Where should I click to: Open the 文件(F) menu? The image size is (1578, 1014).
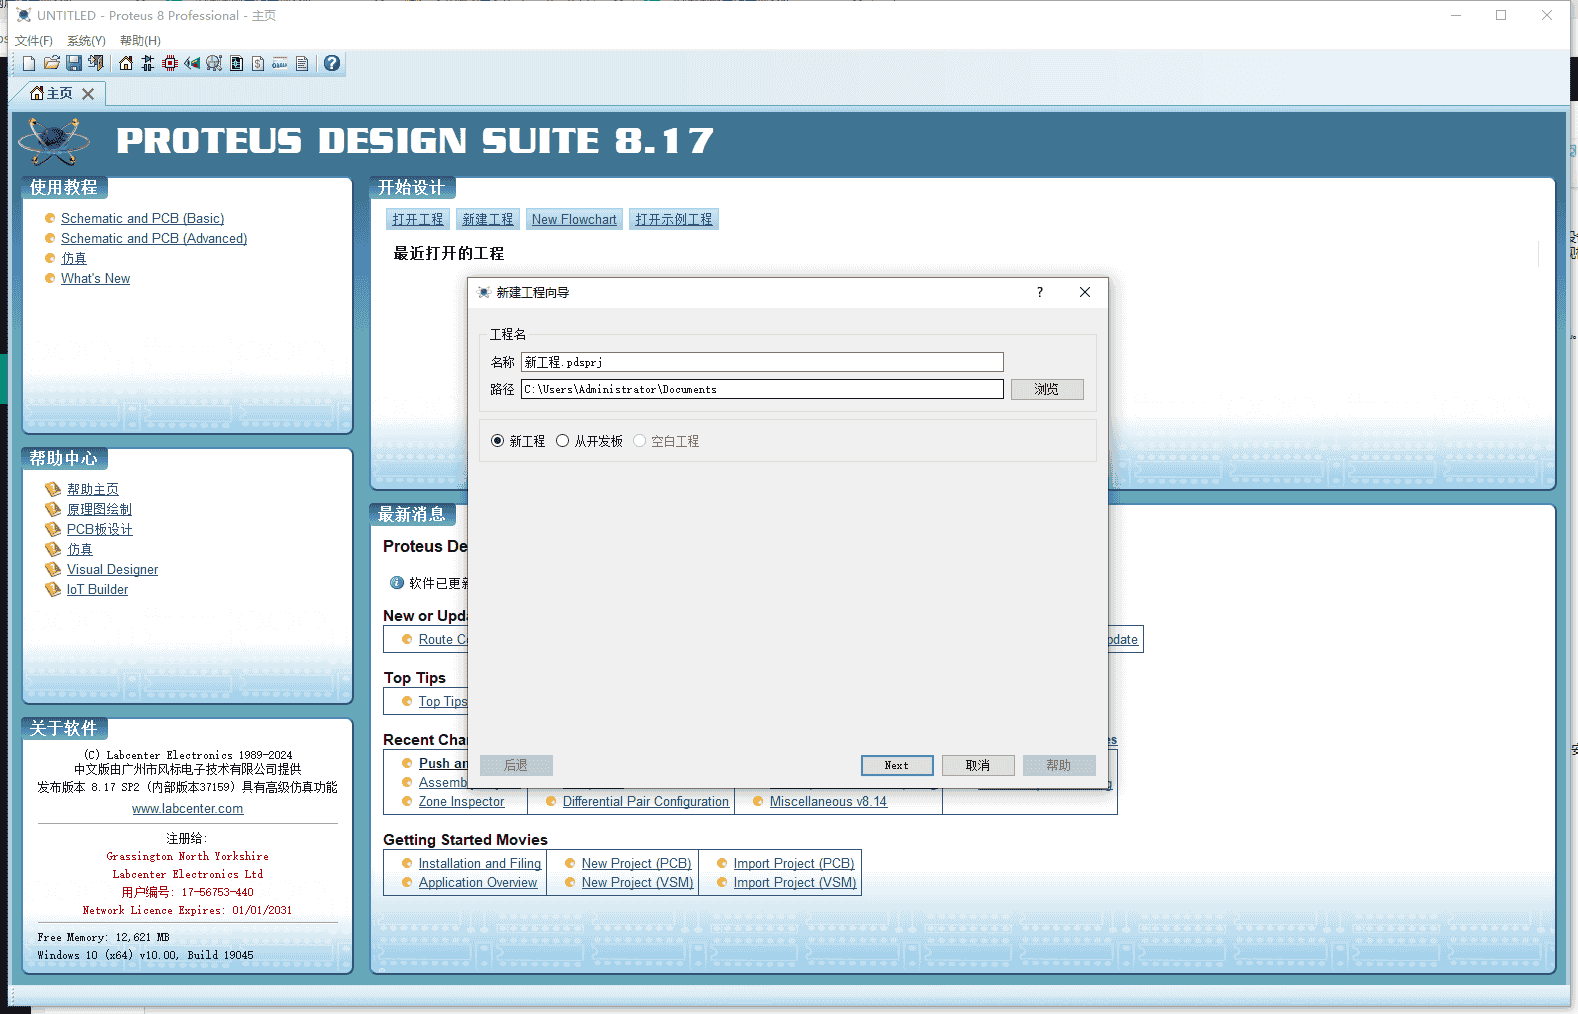tap(33, 41)
